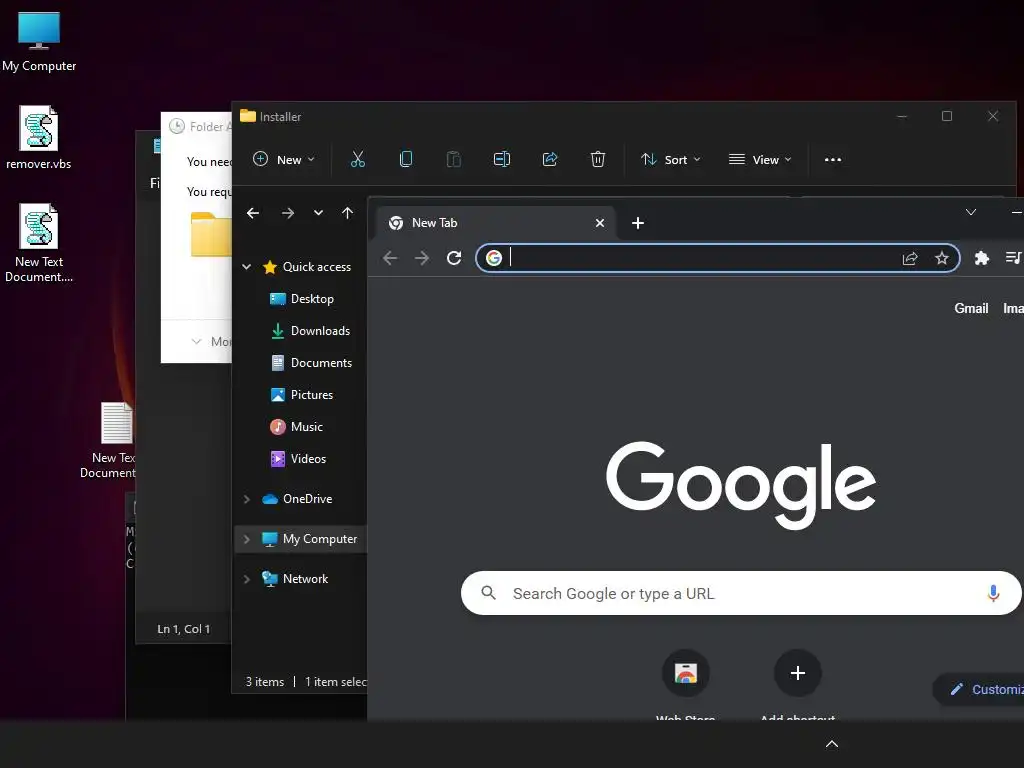Go forward in File Explorer navigation
This screenshot has height=768, width=1024.
(287, 213)
